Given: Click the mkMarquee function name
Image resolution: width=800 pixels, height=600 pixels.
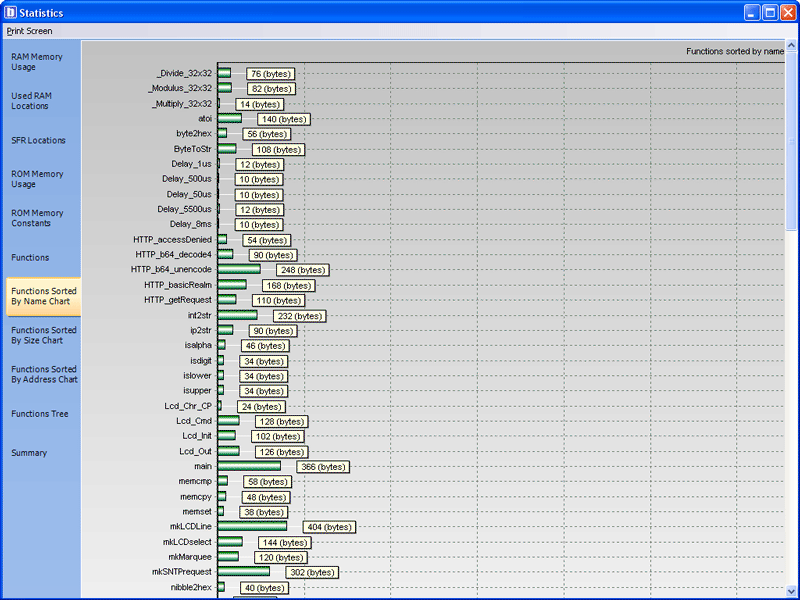Looking at the screenshot, I should click(x=190, y=557).
